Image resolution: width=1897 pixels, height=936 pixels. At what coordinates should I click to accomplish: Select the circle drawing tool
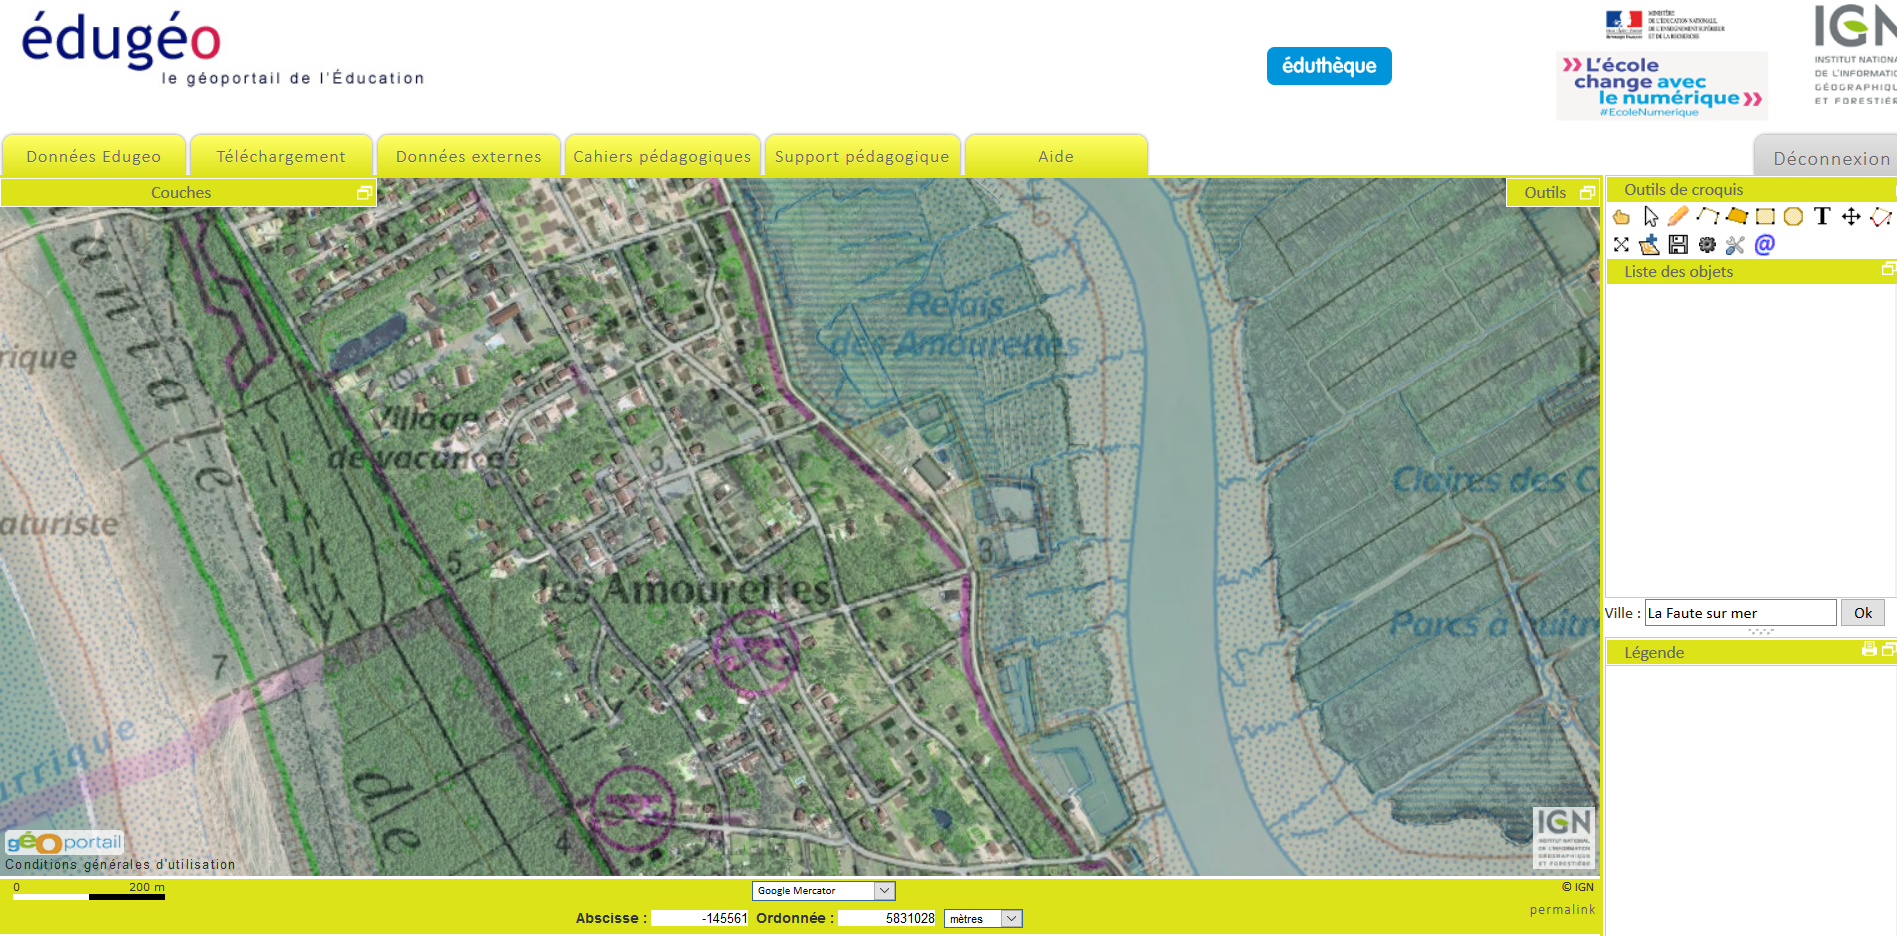coord(1793,217)
